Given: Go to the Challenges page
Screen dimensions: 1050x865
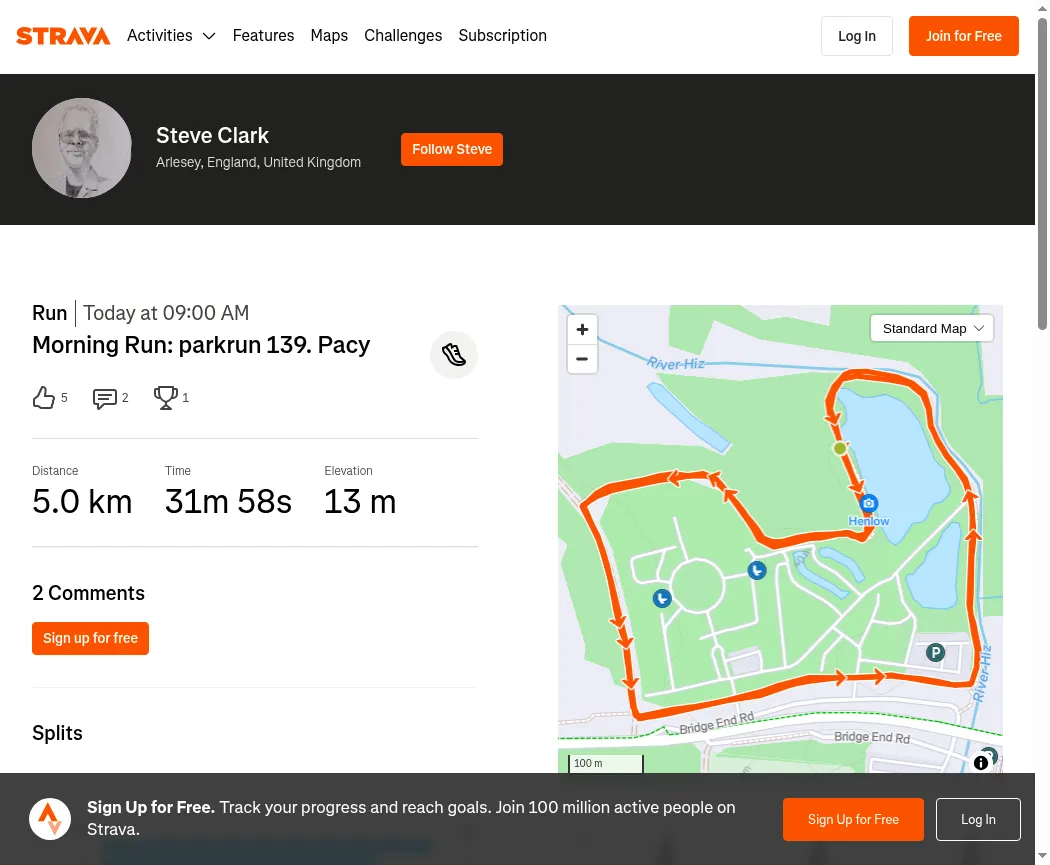Looking at the screenshot, I should [403, 35].
